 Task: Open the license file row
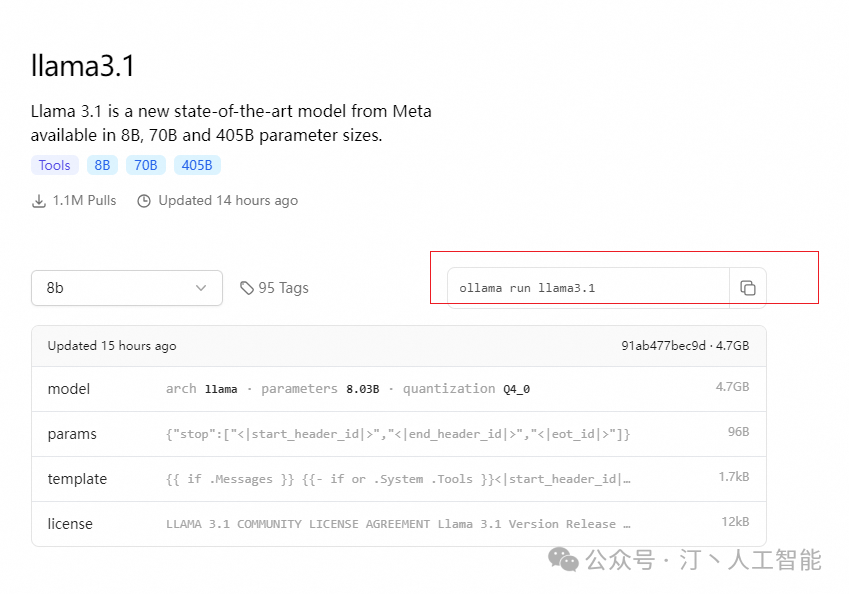pyautogui.click(x=398, y=524)
